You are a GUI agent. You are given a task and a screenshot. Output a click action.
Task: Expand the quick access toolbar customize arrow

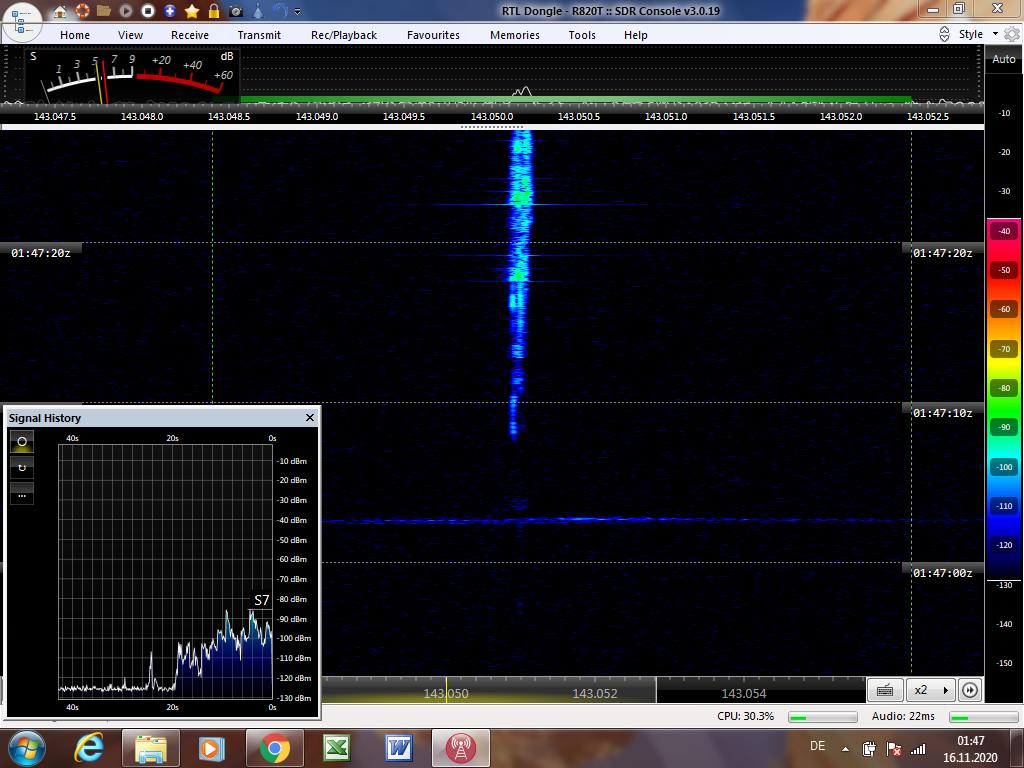coord(298,11)
